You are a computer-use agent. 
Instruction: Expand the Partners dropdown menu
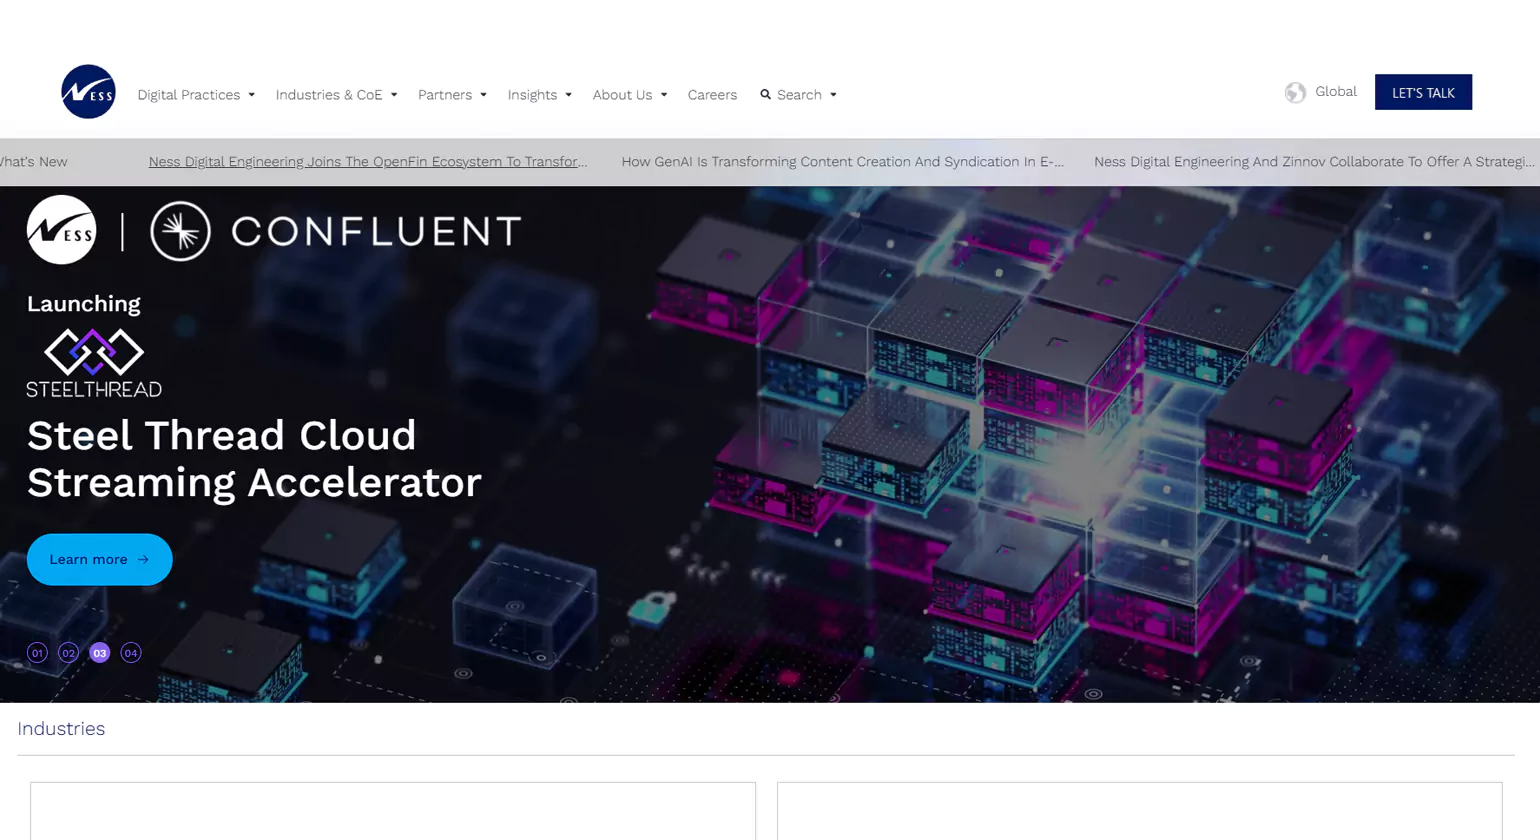[x=452, y=95]
